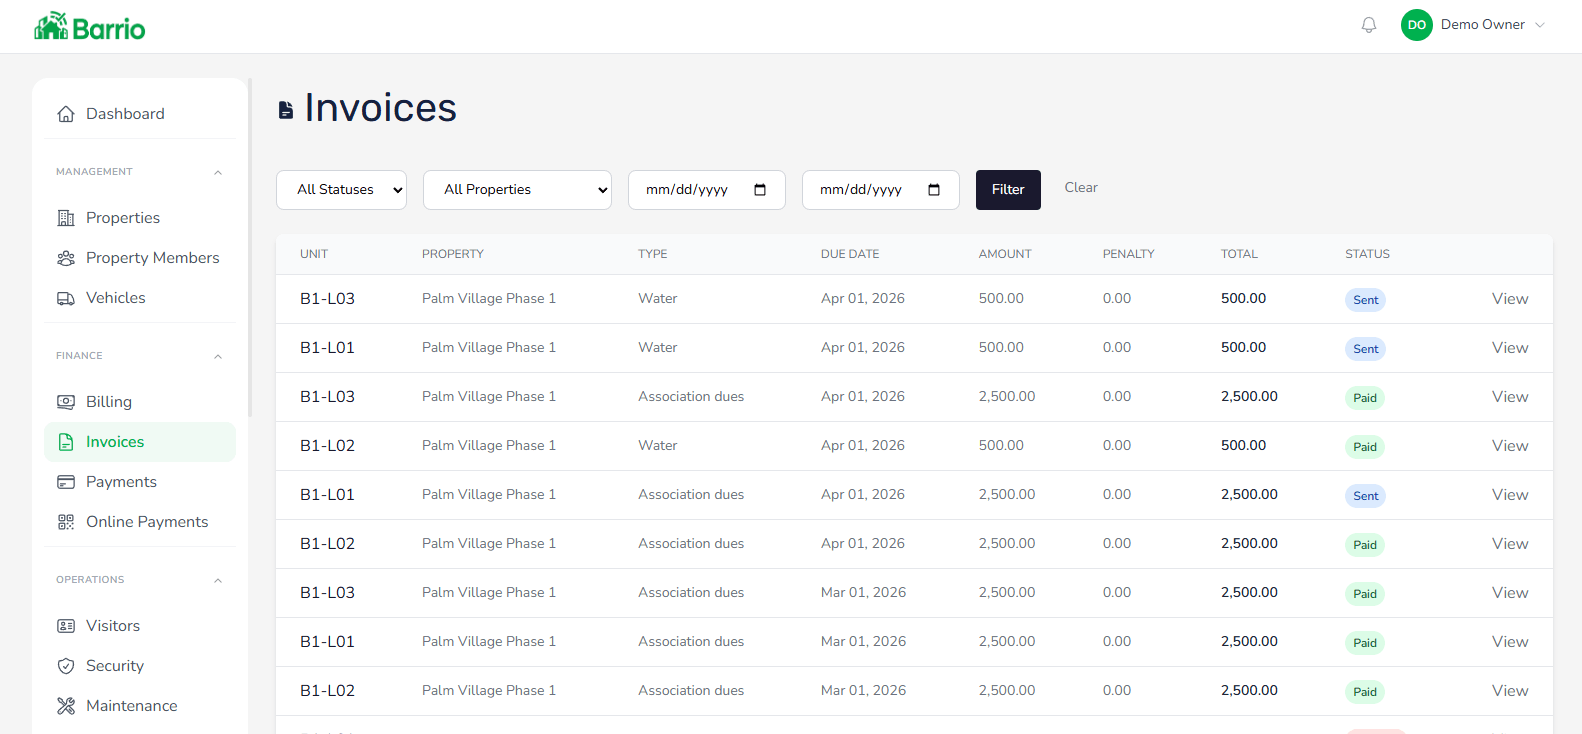
Task: View B1-L03 Association dues due Mar 01
Action: (x=1510, y=593)
